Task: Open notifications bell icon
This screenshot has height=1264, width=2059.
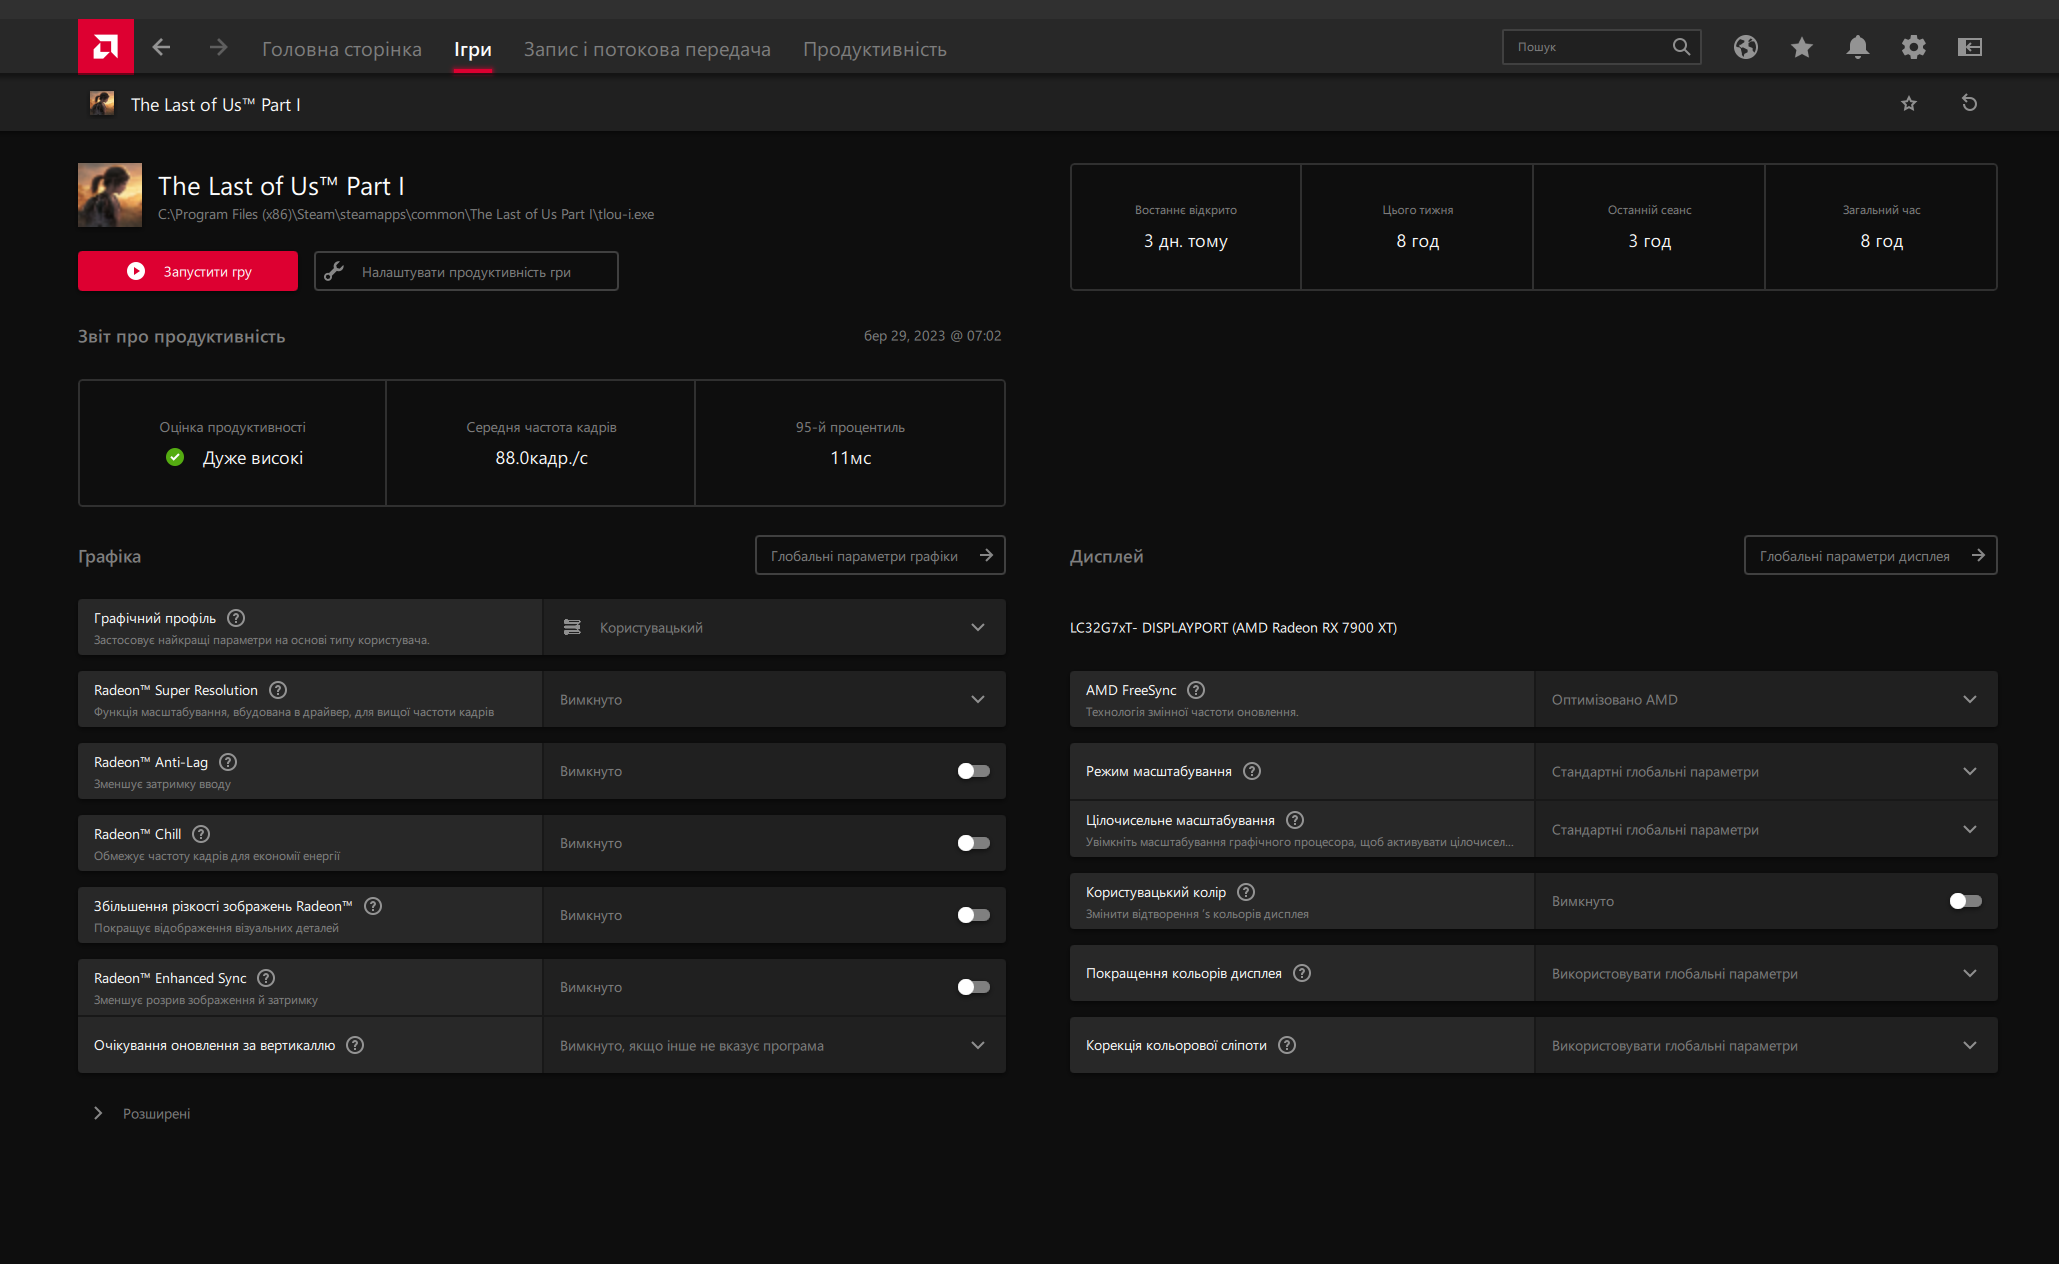Action: tap(1858, 47)
